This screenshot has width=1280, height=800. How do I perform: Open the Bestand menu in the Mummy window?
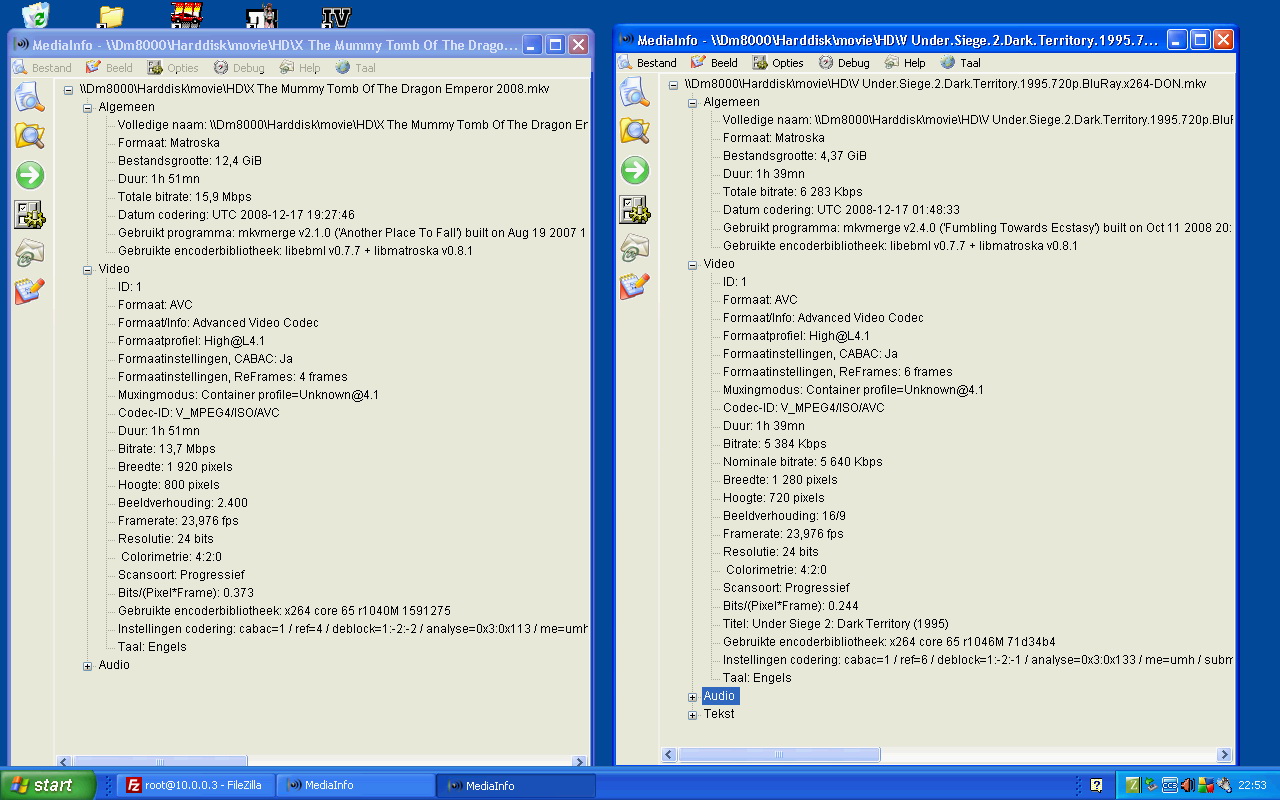click(42, 68)
